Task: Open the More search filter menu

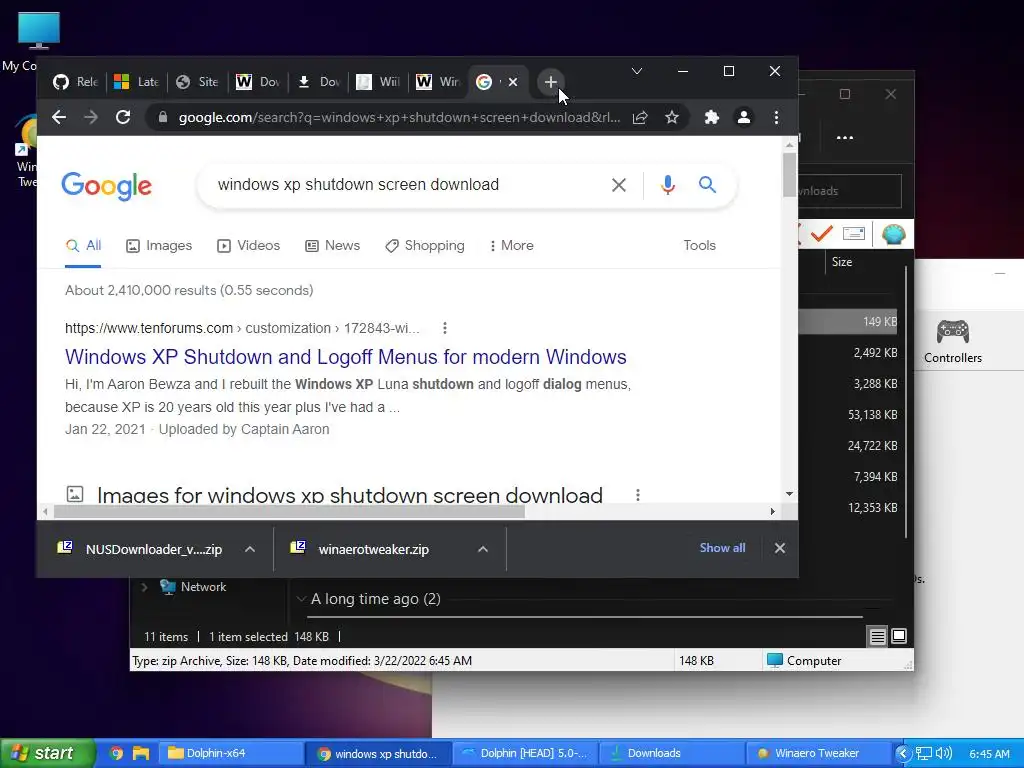Action: 511,246
